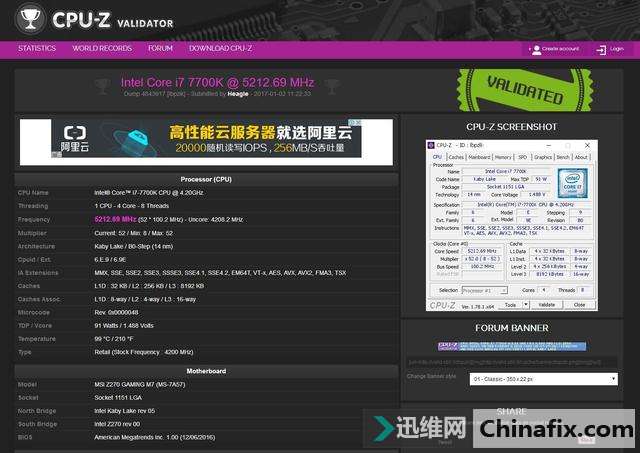640x453 pixels.
Task: Open the CPU-Z screenshot thumbnail
Action: tap(512, 225)
